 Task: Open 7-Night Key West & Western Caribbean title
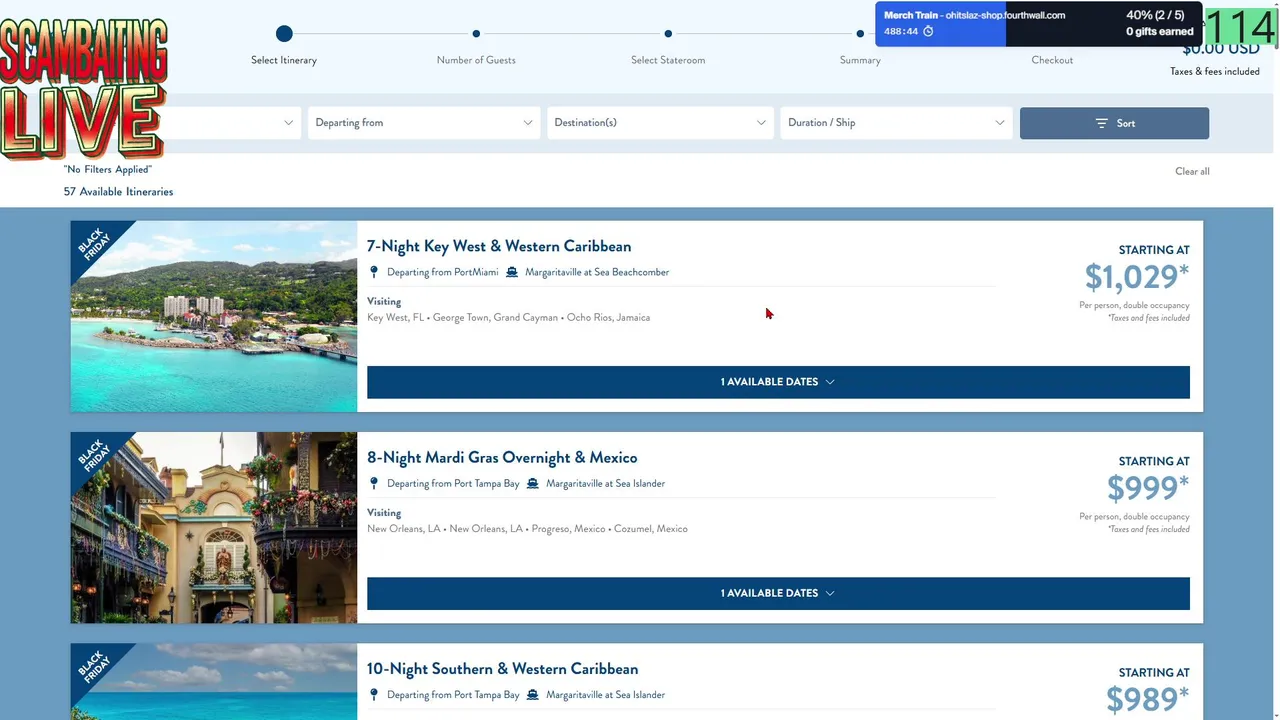[x=499, y=246]
